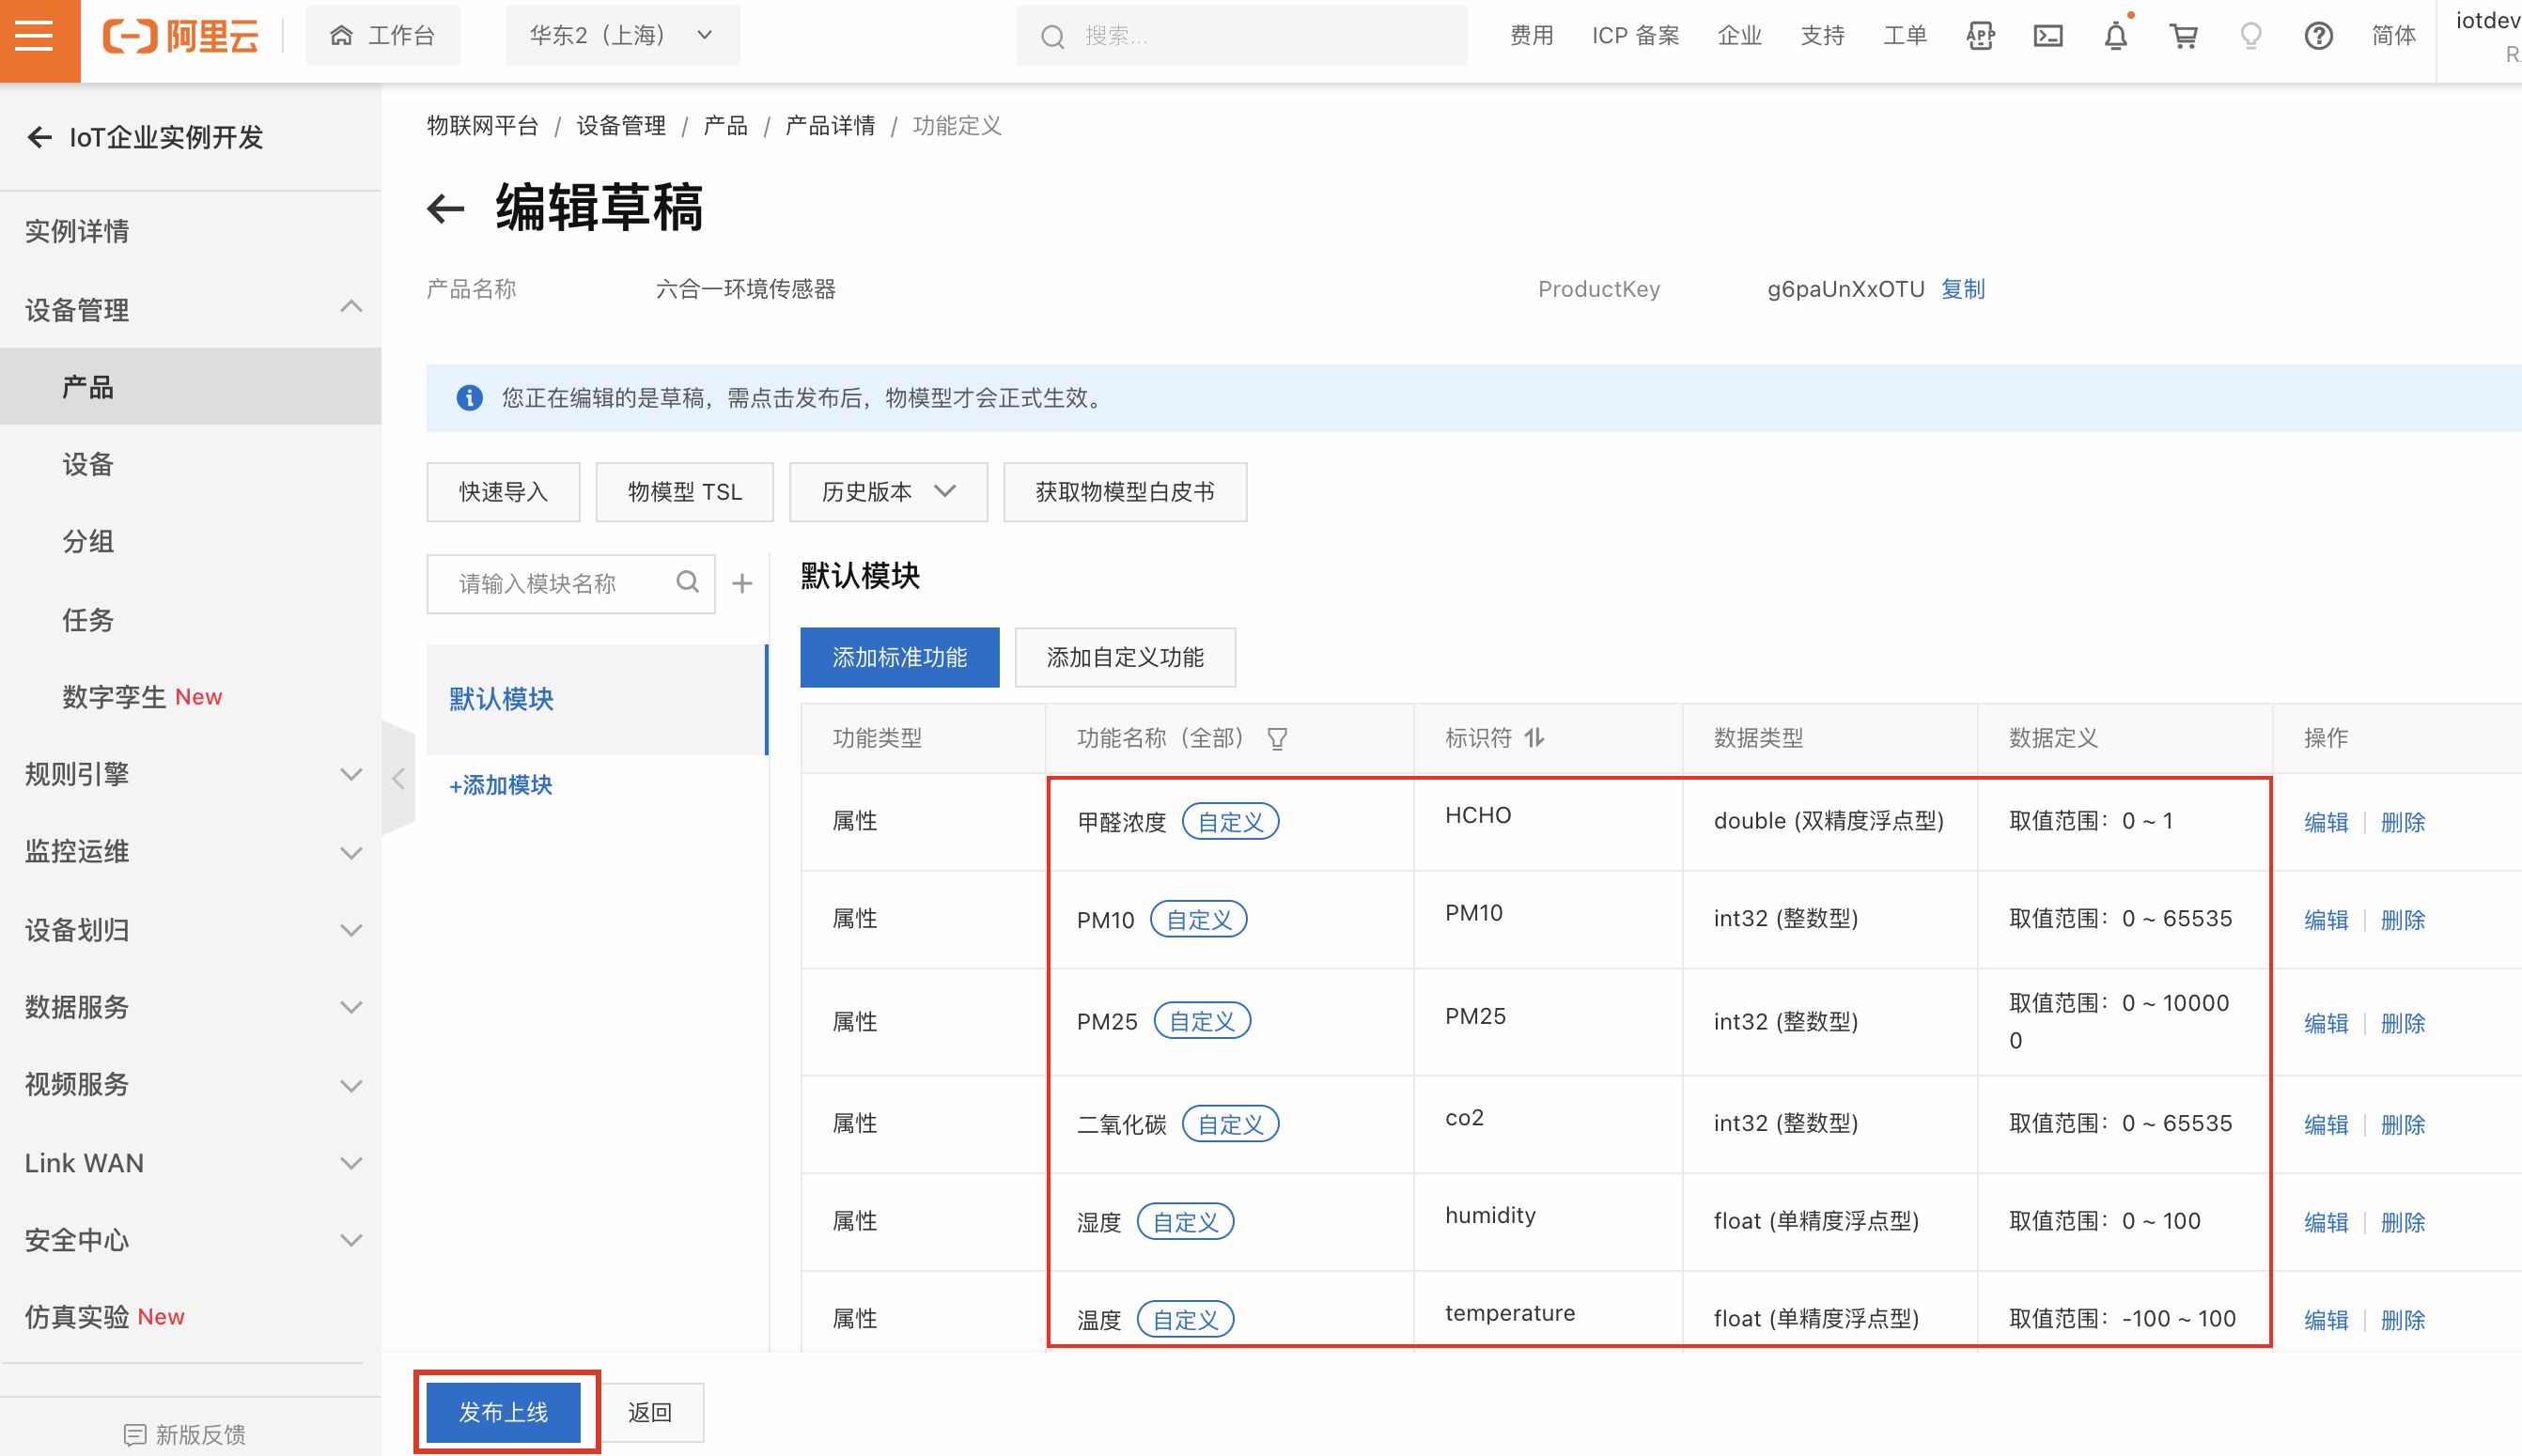Image resolution: width=2522 pixels, height=1456 pixels.
Task: Click the APP mobile download icon
Action: tap(1980, 36)
